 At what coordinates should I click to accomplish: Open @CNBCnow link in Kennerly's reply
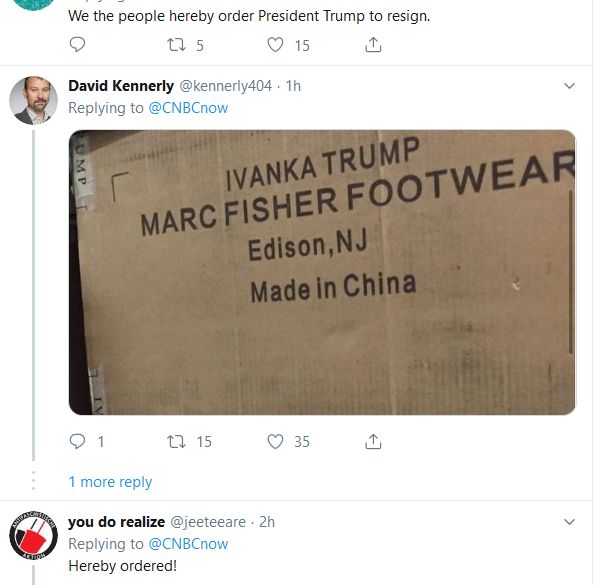188,108
